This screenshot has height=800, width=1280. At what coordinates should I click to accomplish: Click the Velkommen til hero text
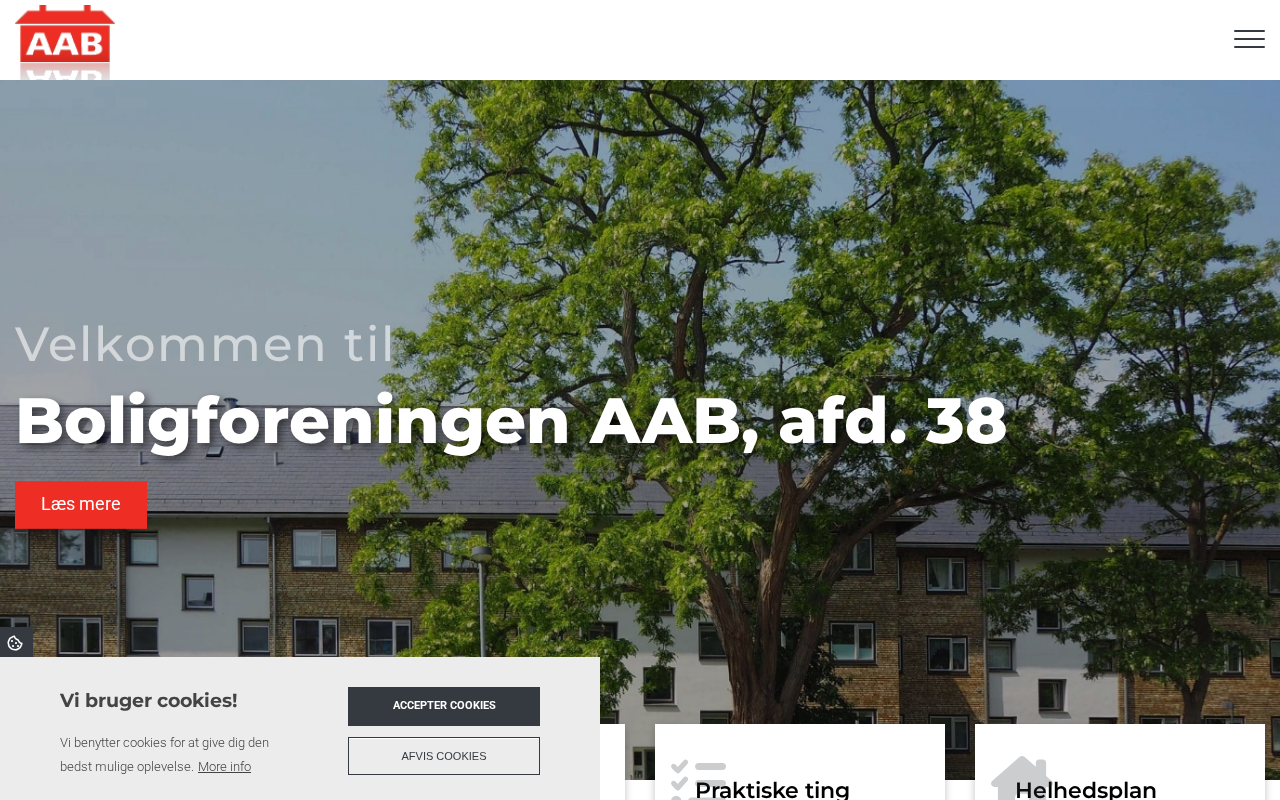coord(205,344)
